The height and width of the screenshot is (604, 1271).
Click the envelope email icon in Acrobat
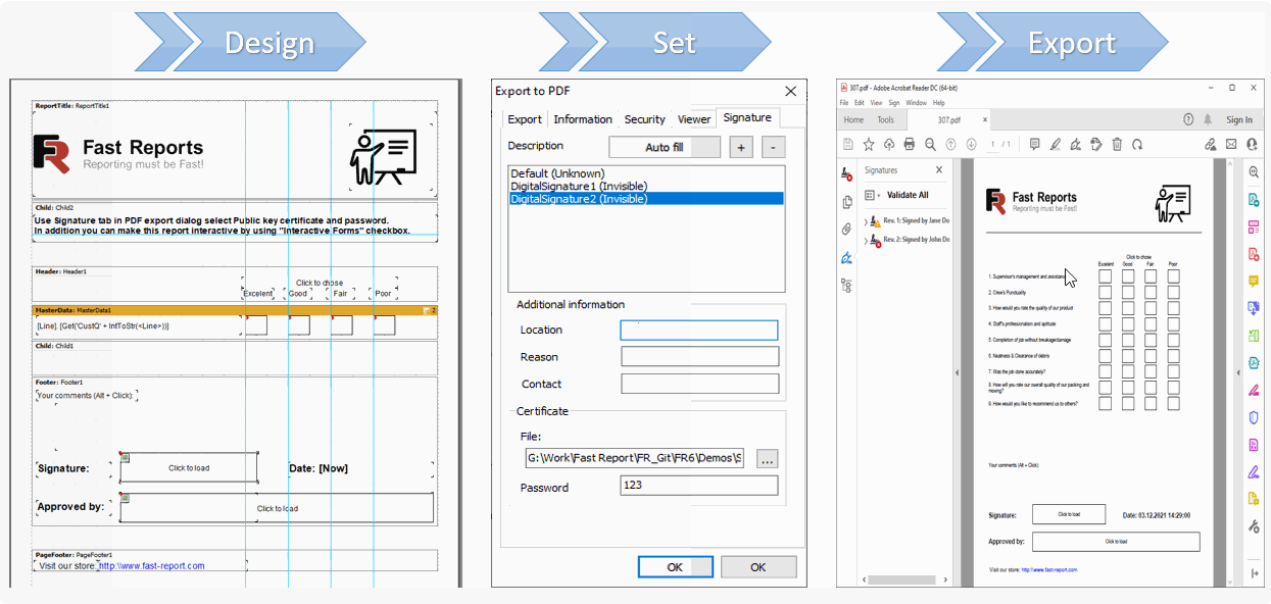coord(1231,144)
